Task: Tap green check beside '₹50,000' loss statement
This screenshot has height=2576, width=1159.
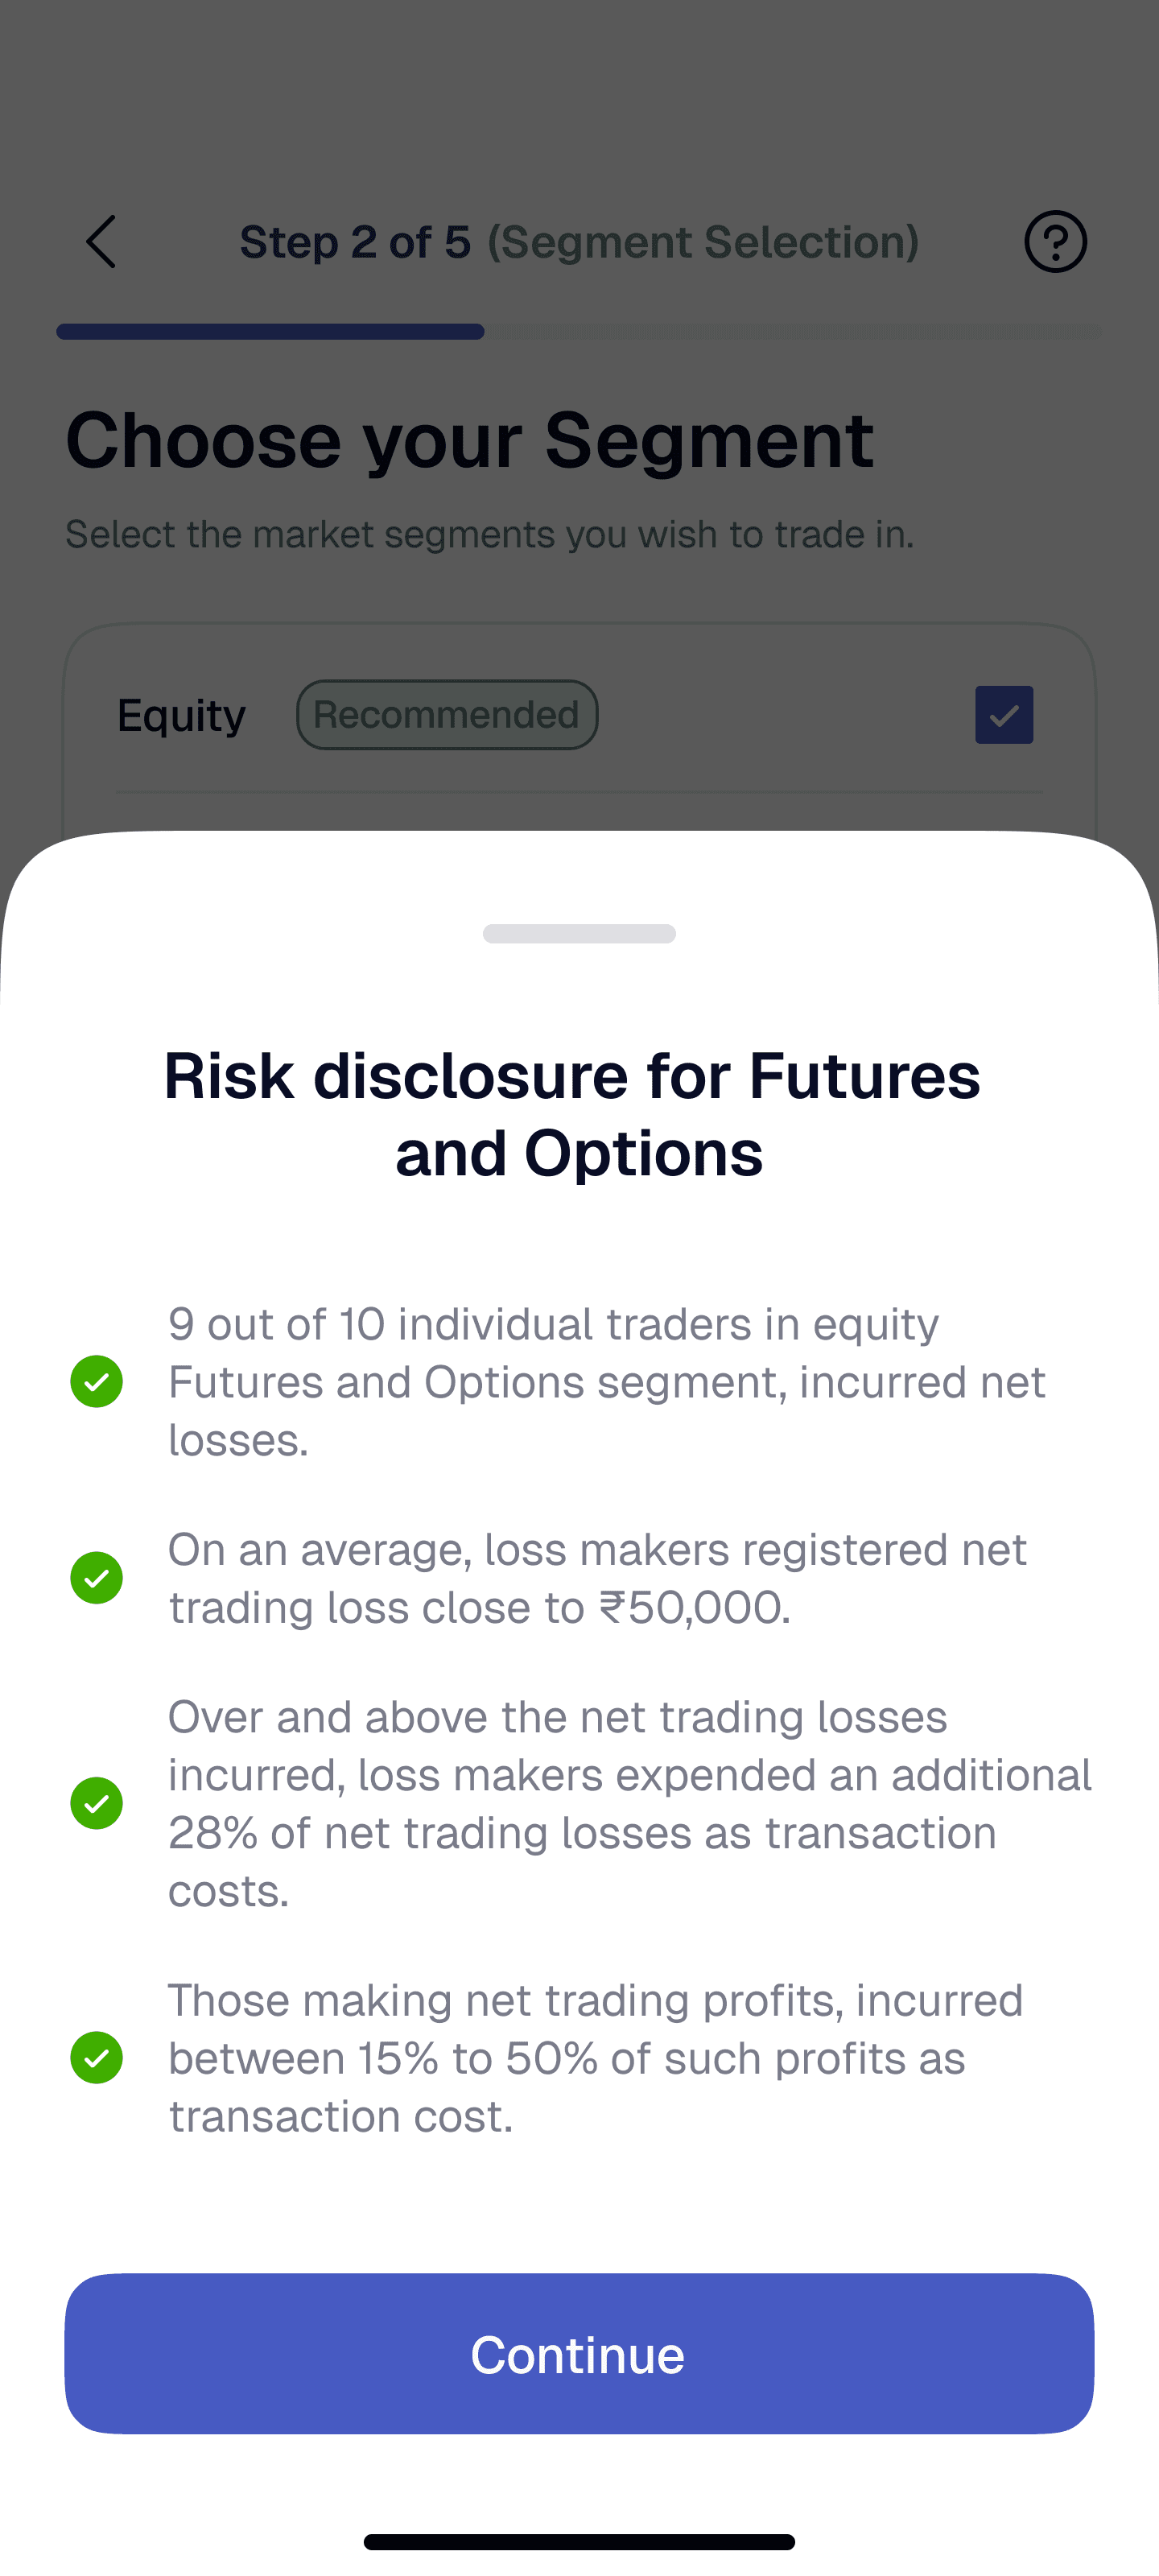Action: [97, 1577]
